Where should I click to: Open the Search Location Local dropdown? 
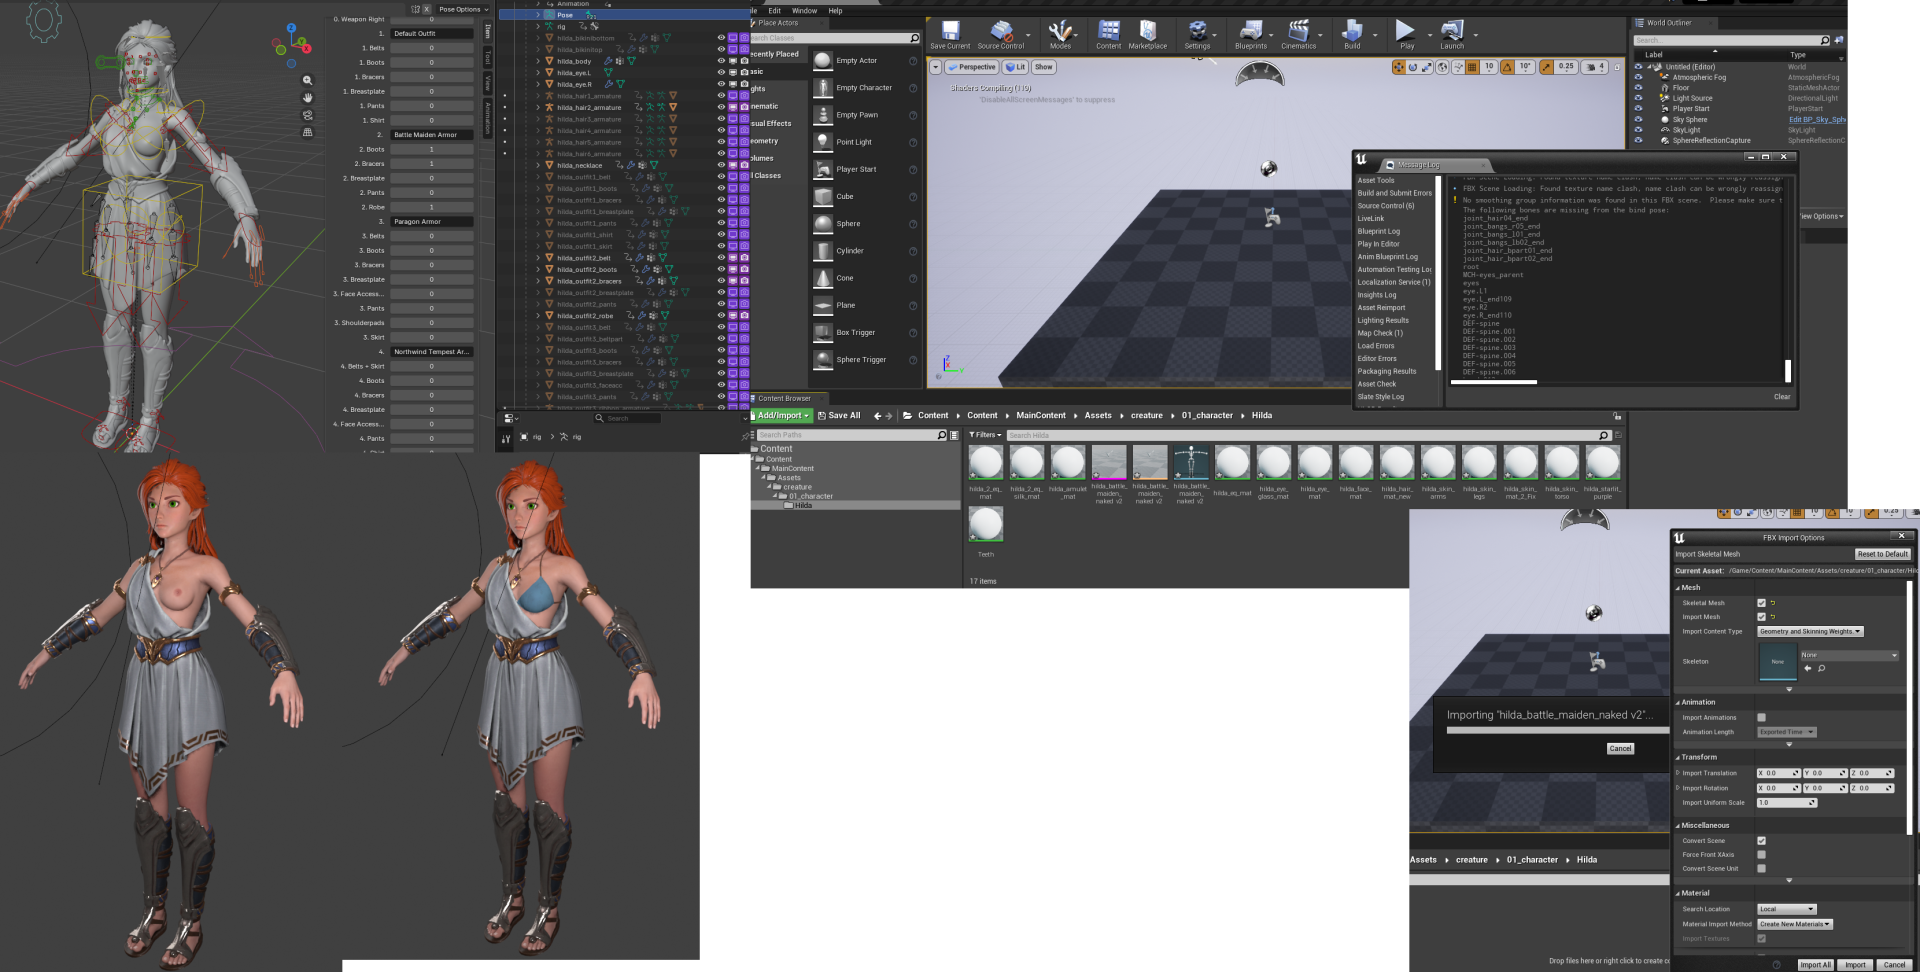point(1786,909)
